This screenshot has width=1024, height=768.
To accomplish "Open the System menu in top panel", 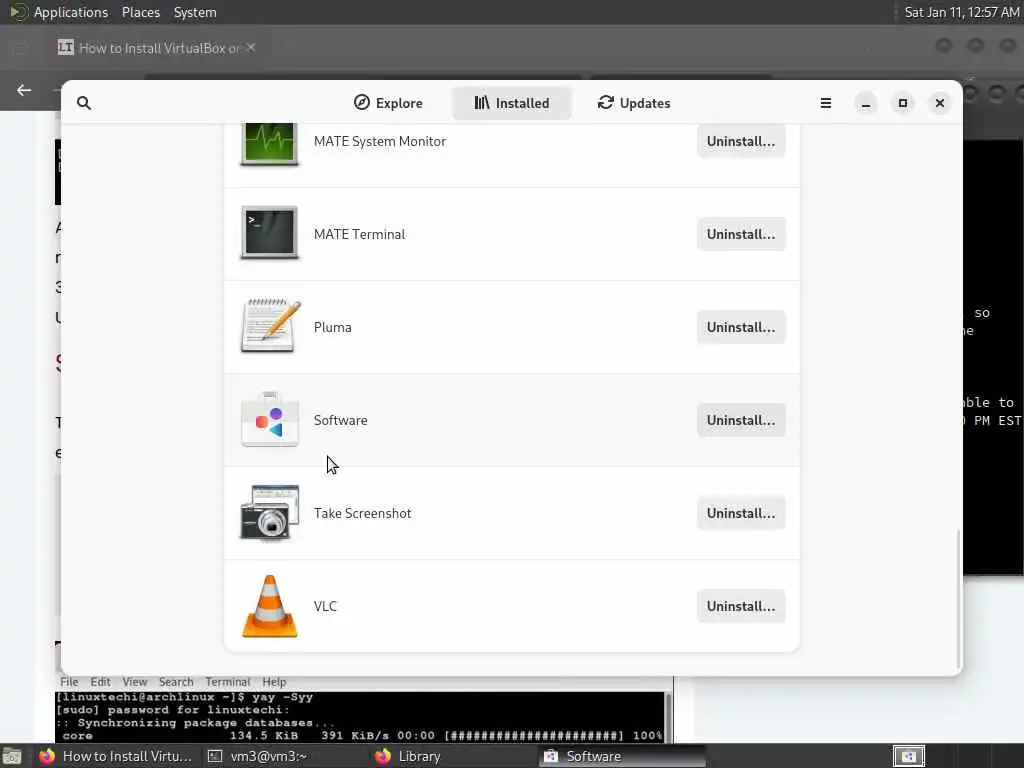I will tap(195, 12).
